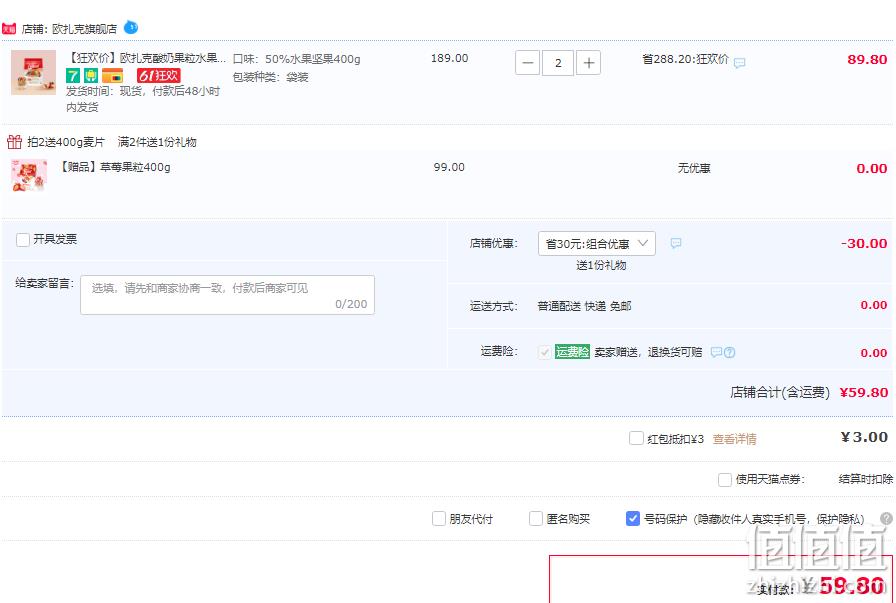Screen dimensions: 896x603
Task: Click the 省288.20:狂欢价 discount text
Action: tap(686, 59)
